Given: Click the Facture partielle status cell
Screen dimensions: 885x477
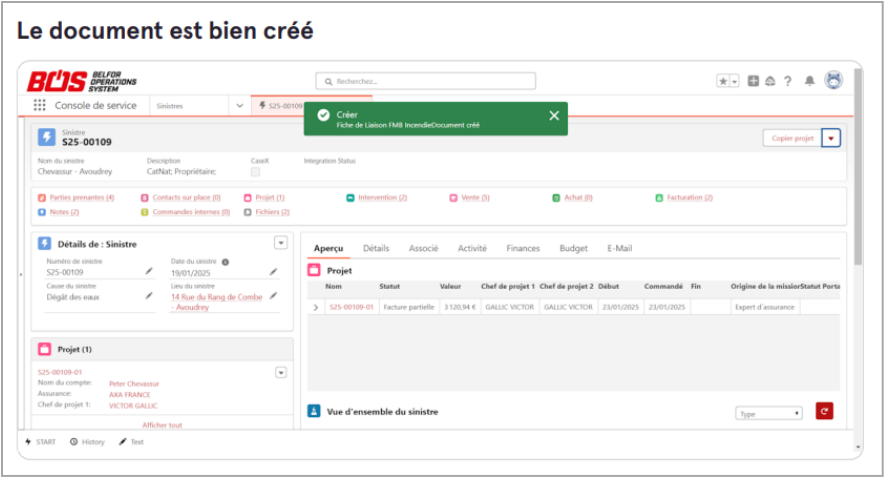Looking at the screenshot, I should click(x=409, y=307).
